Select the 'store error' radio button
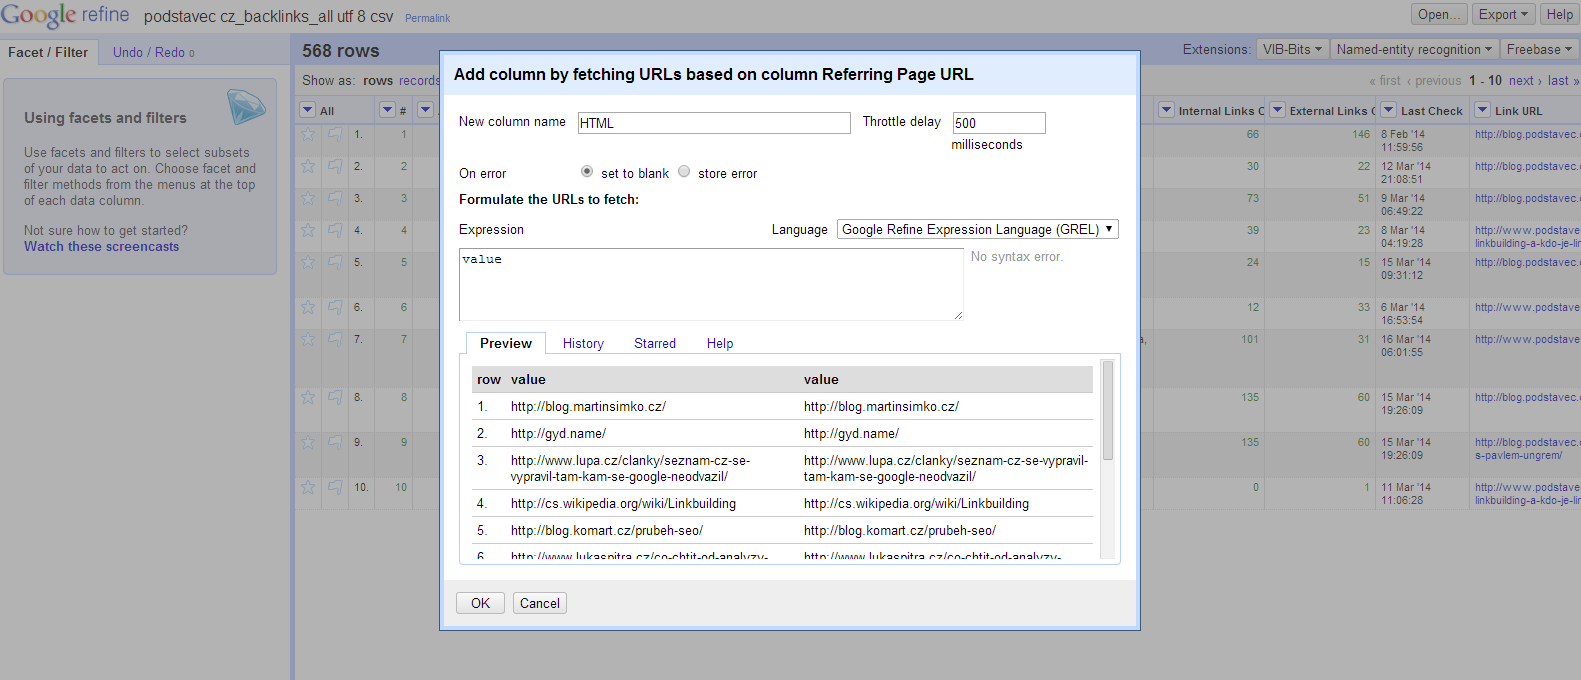1581x680 pixels. click(684, 172)
